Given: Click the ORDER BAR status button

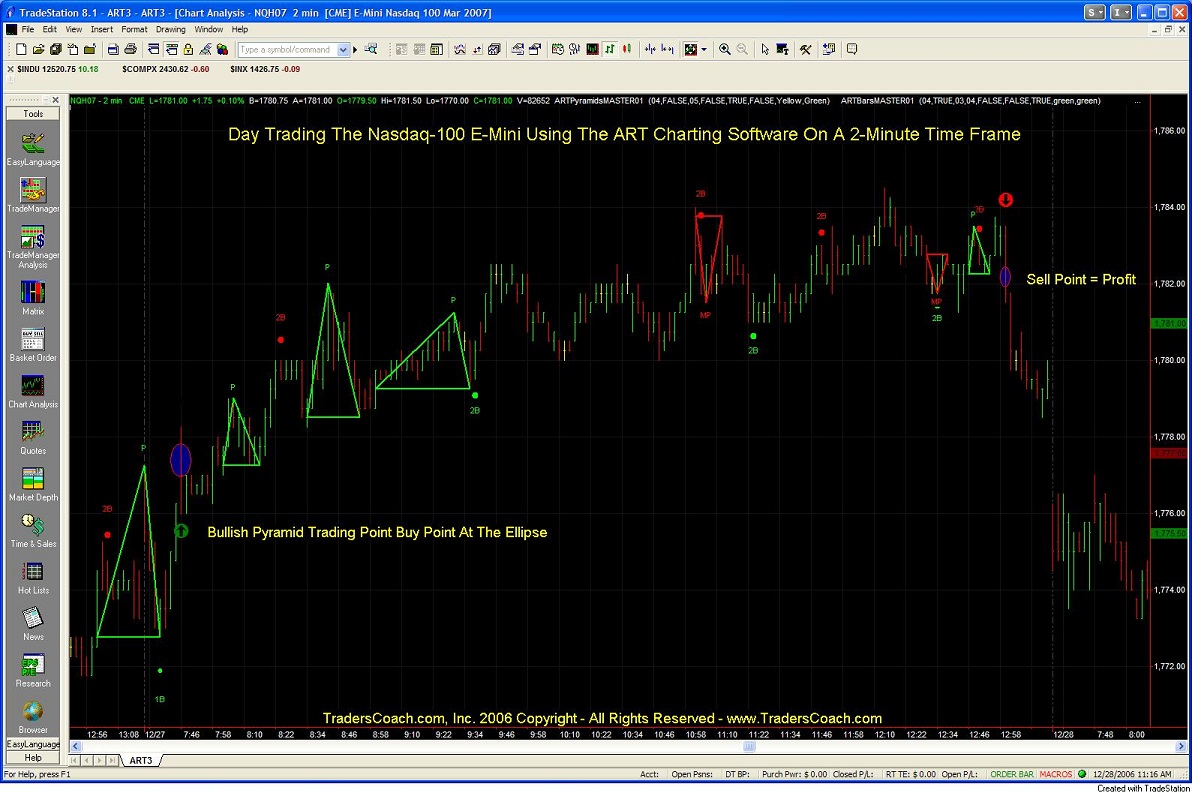Looking at the screenshot, I should [x=1011, y=774].
